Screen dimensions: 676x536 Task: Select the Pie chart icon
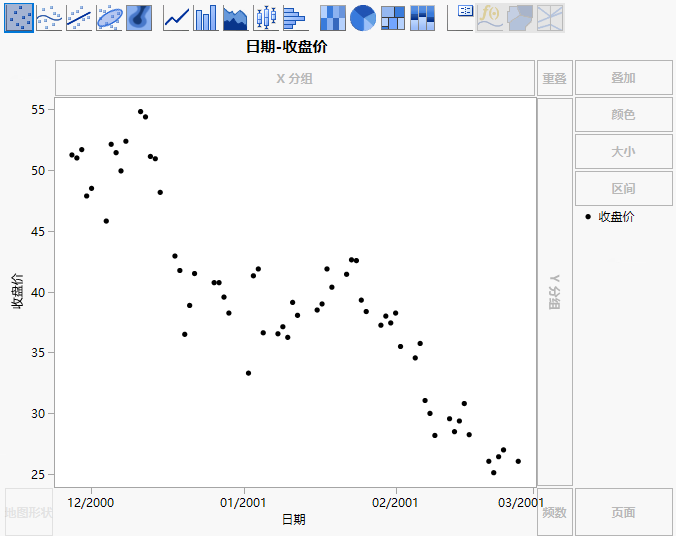tap(362, 17)
